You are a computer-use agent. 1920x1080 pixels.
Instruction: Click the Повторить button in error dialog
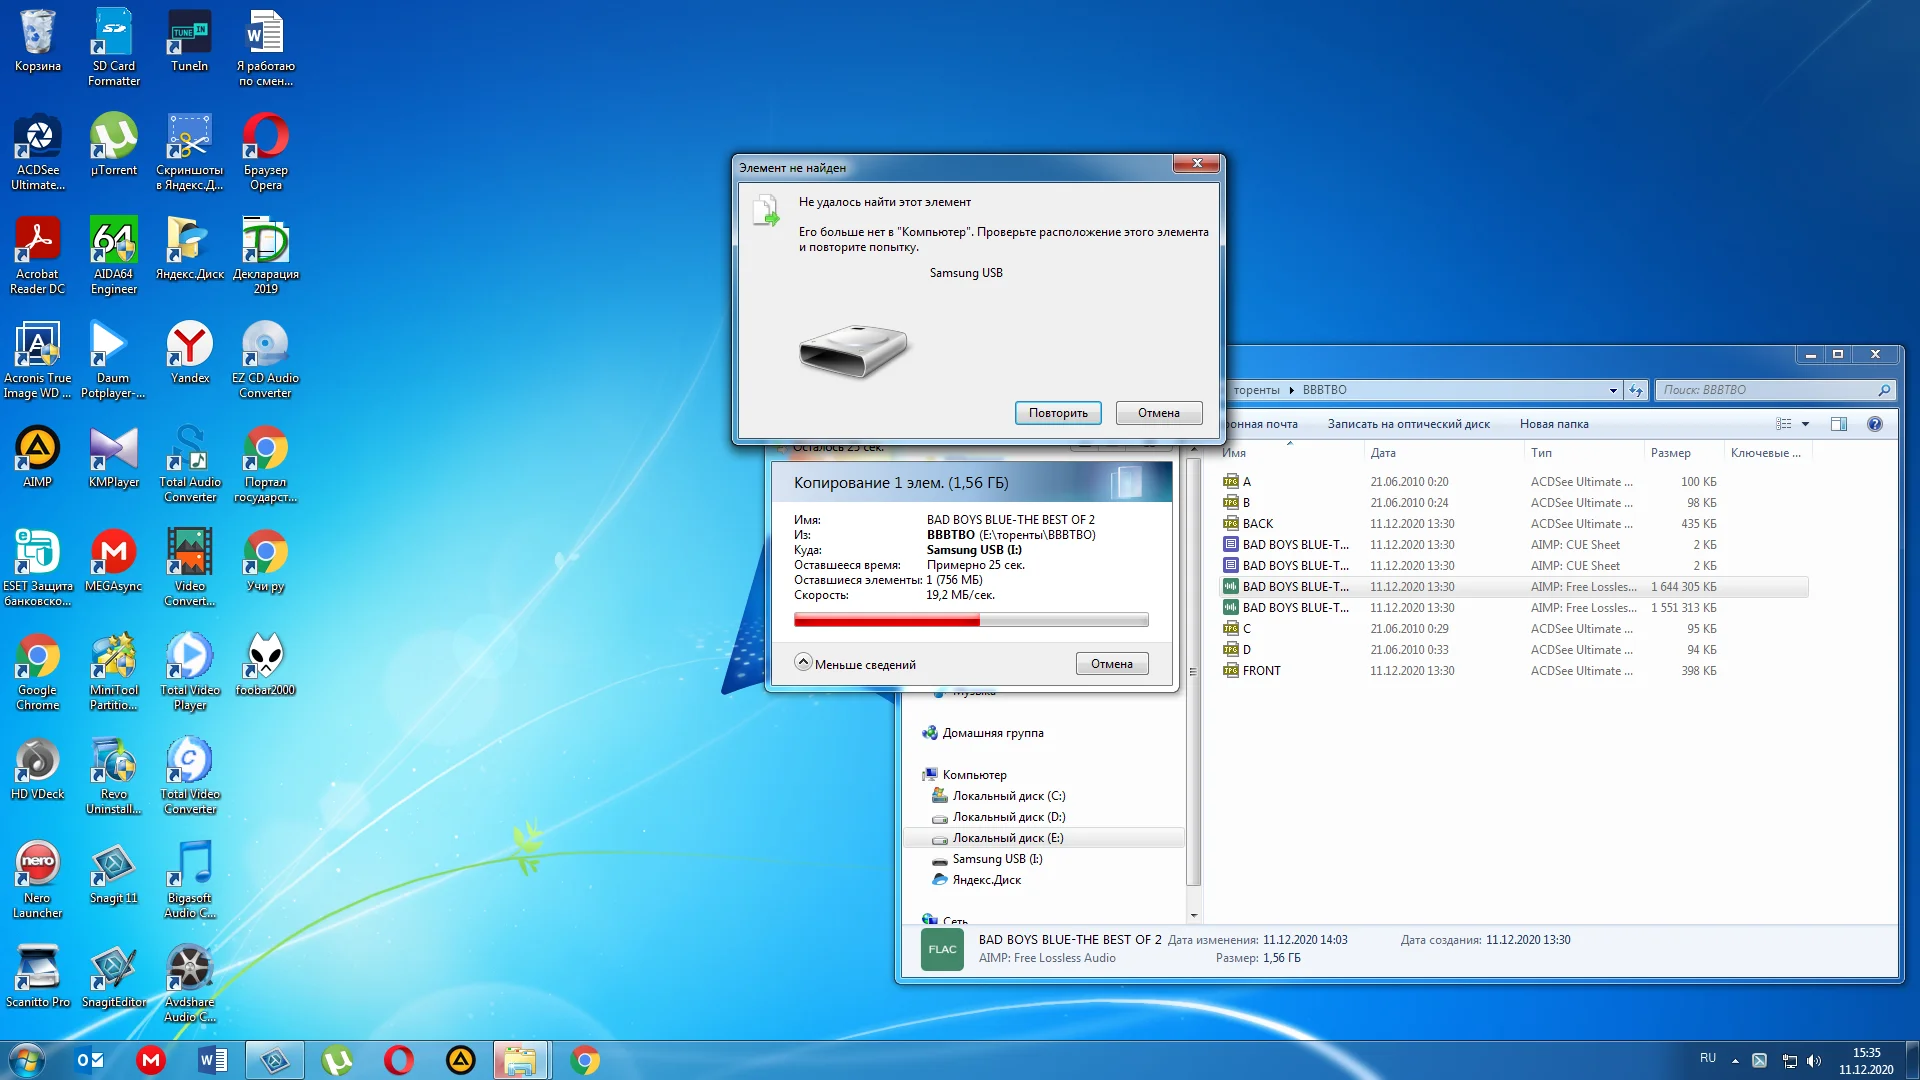pyautogui.click(x=1057, y=413)
